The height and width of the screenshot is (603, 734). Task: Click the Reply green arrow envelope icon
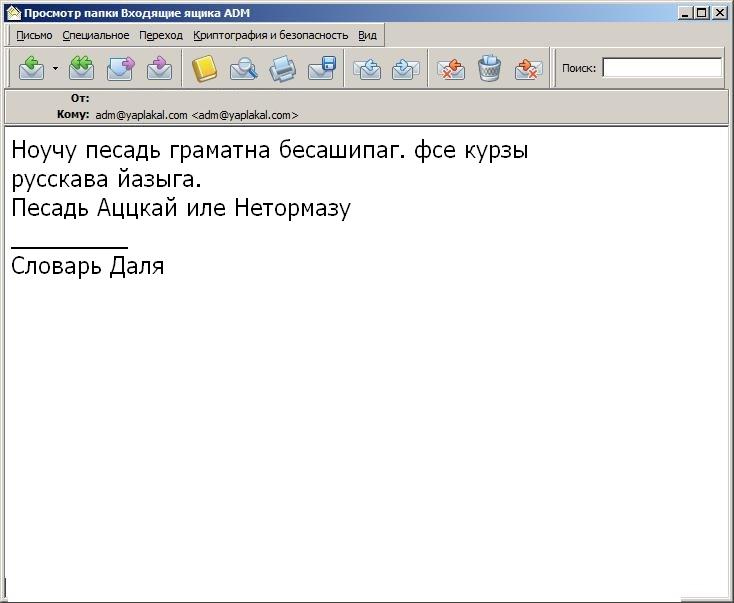[x=31, y=68]
